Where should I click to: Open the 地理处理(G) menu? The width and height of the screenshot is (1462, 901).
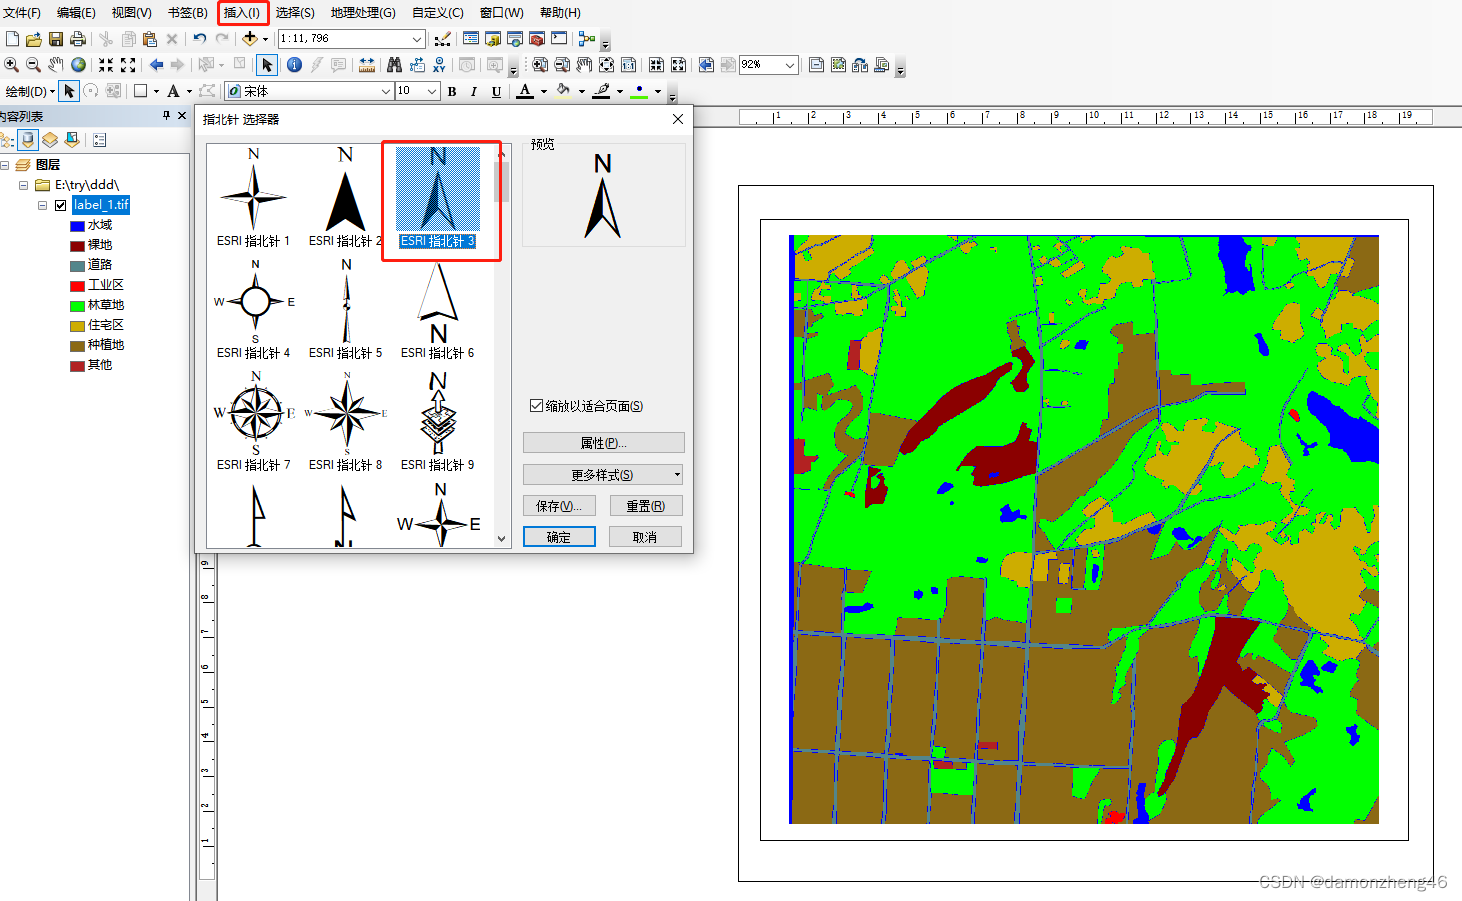(x=363, y=12)
